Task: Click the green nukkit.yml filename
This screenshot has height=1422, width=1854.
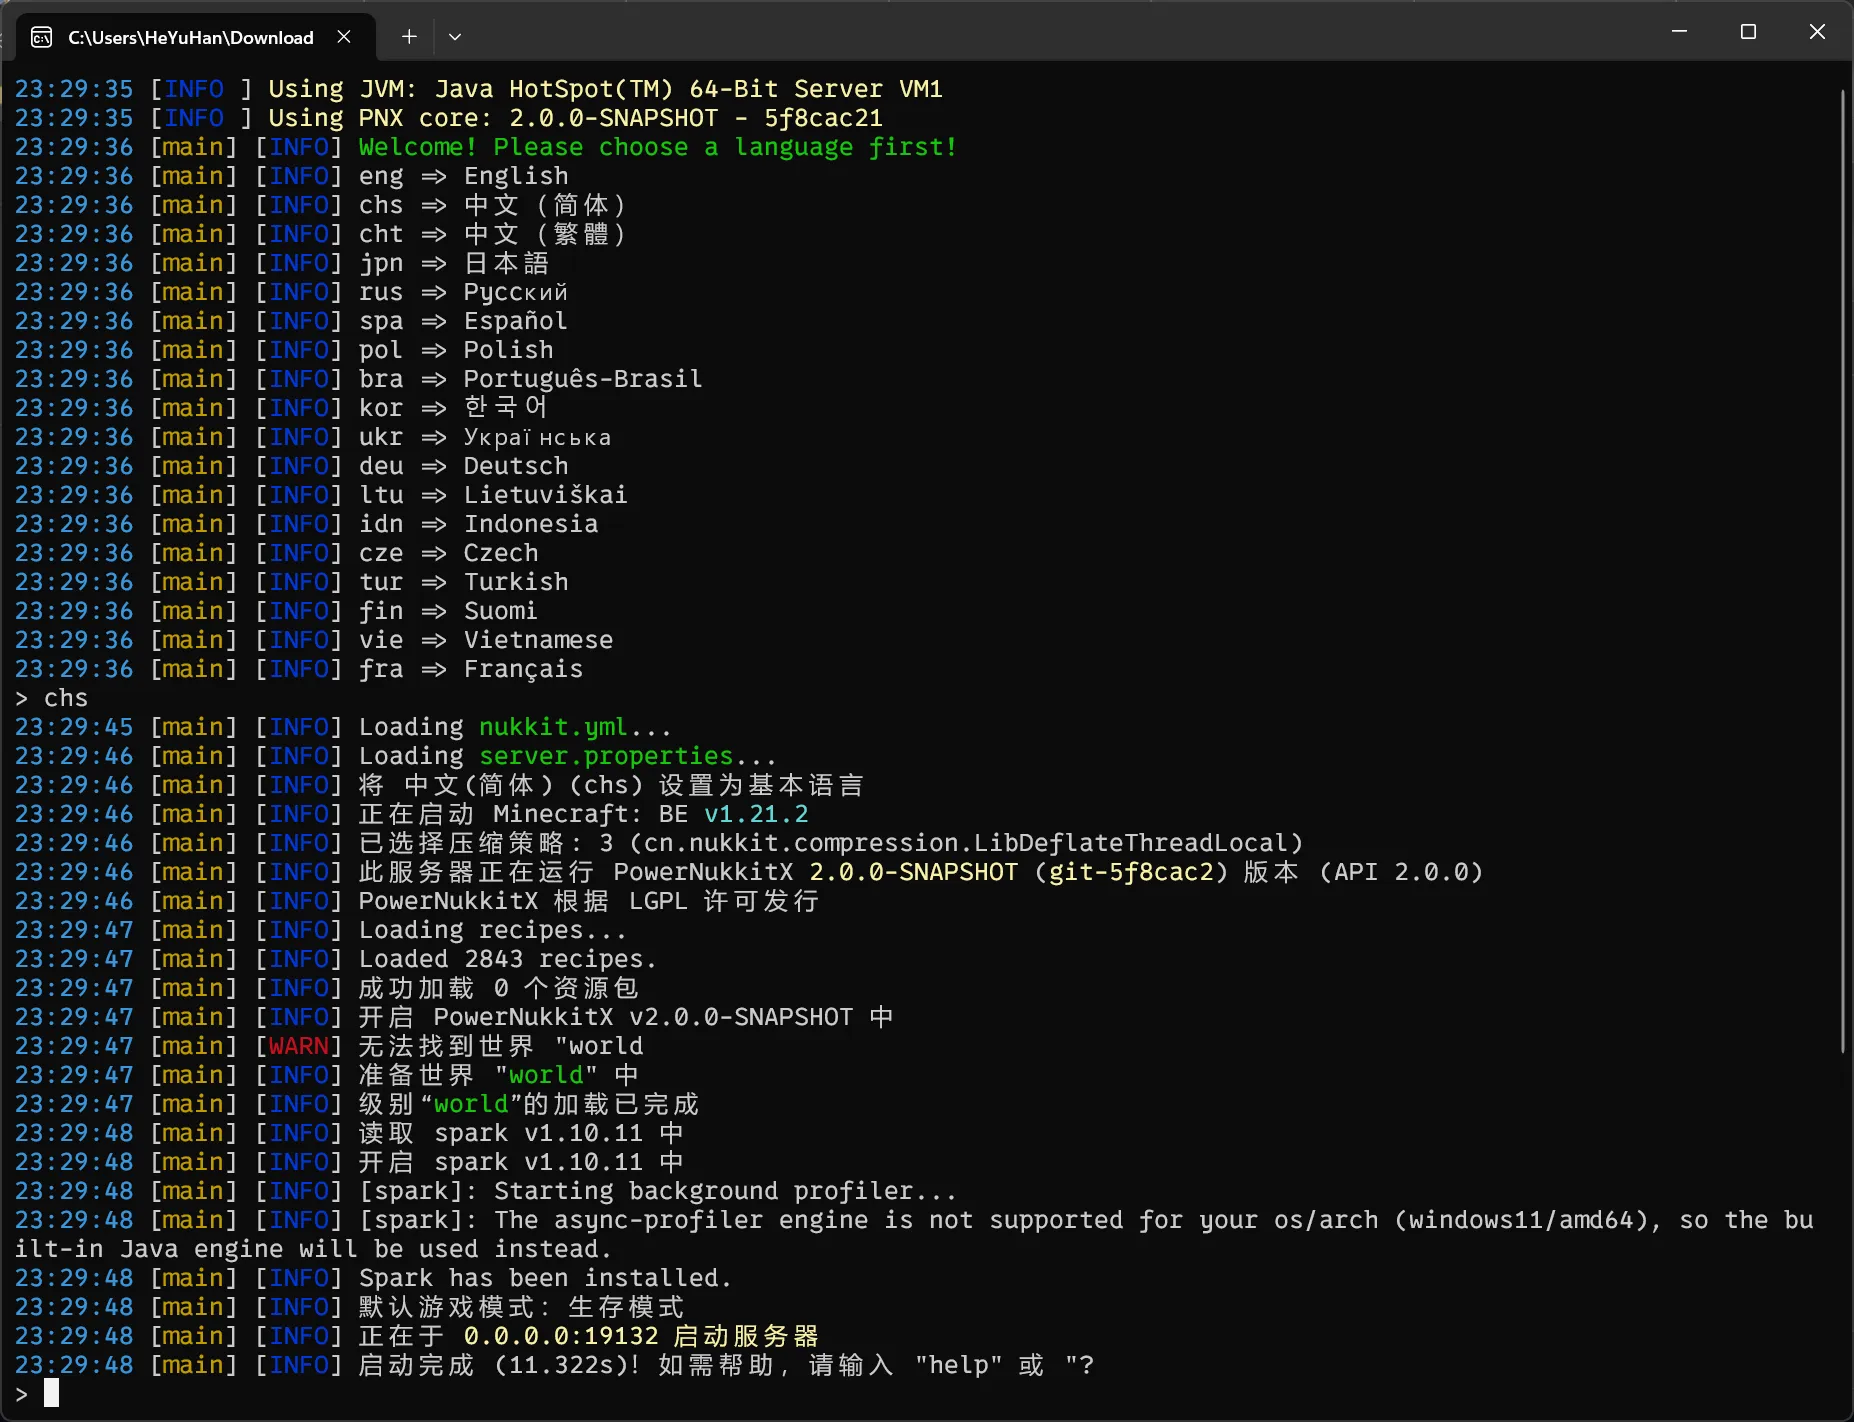Action: tap(552, 727)
